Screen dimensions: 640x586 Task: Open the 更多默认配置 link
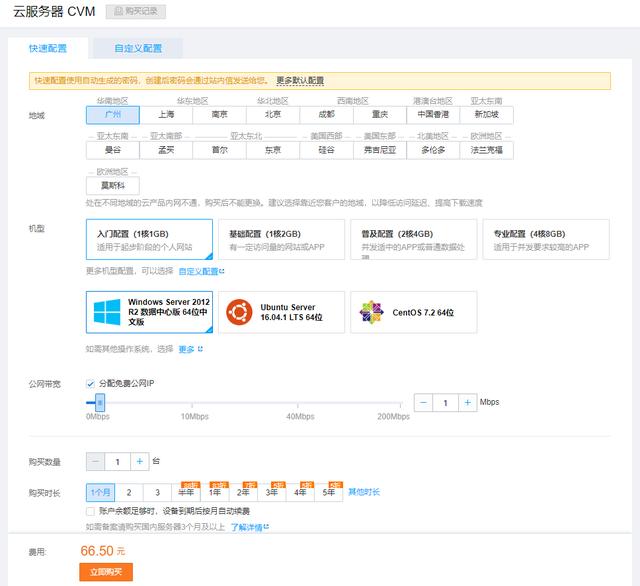pos(300,80)
